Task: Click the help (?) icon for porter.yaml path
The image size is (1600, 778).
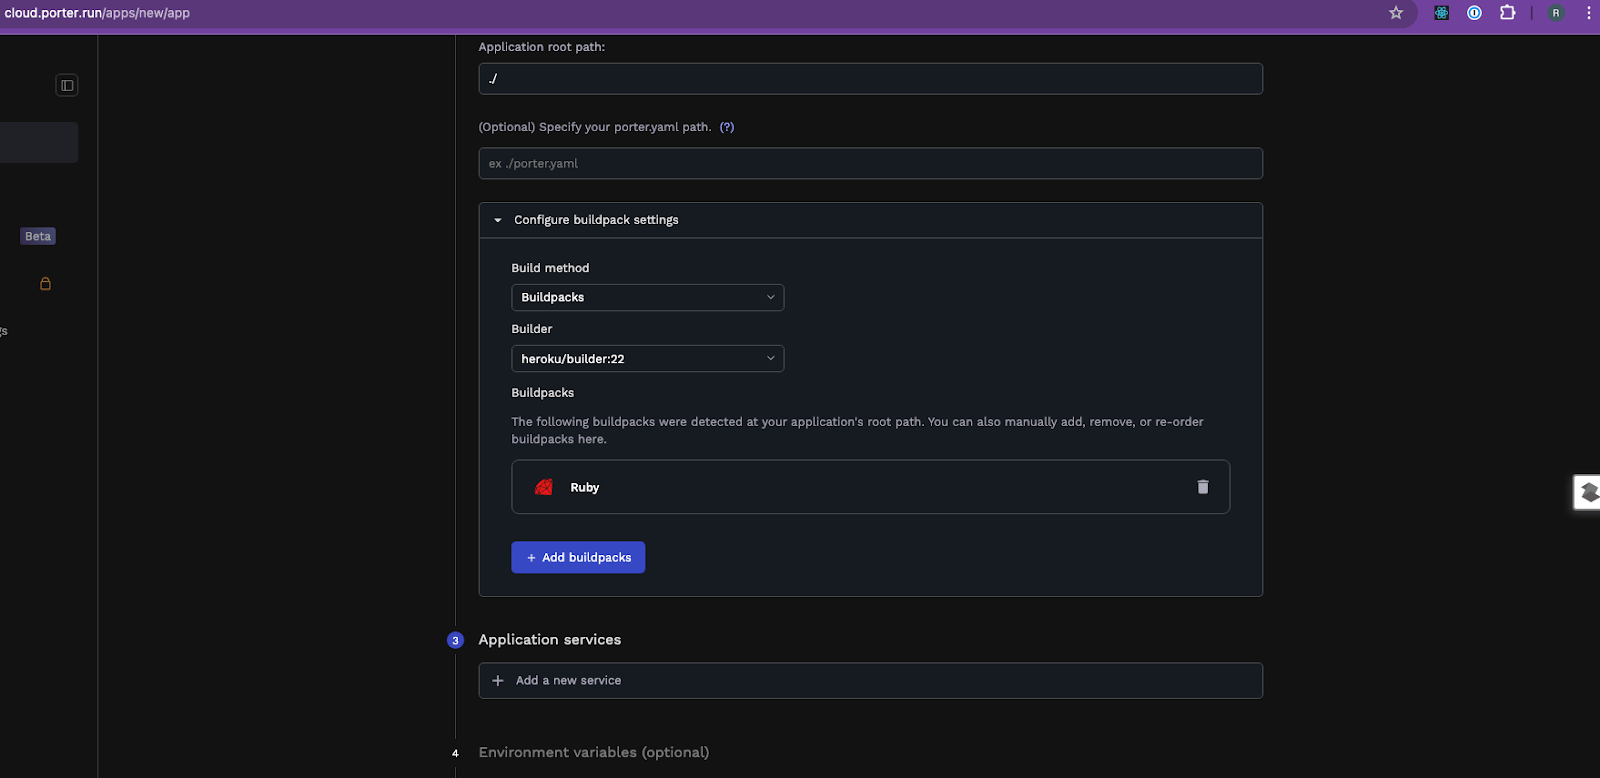Action: point(727,127)
